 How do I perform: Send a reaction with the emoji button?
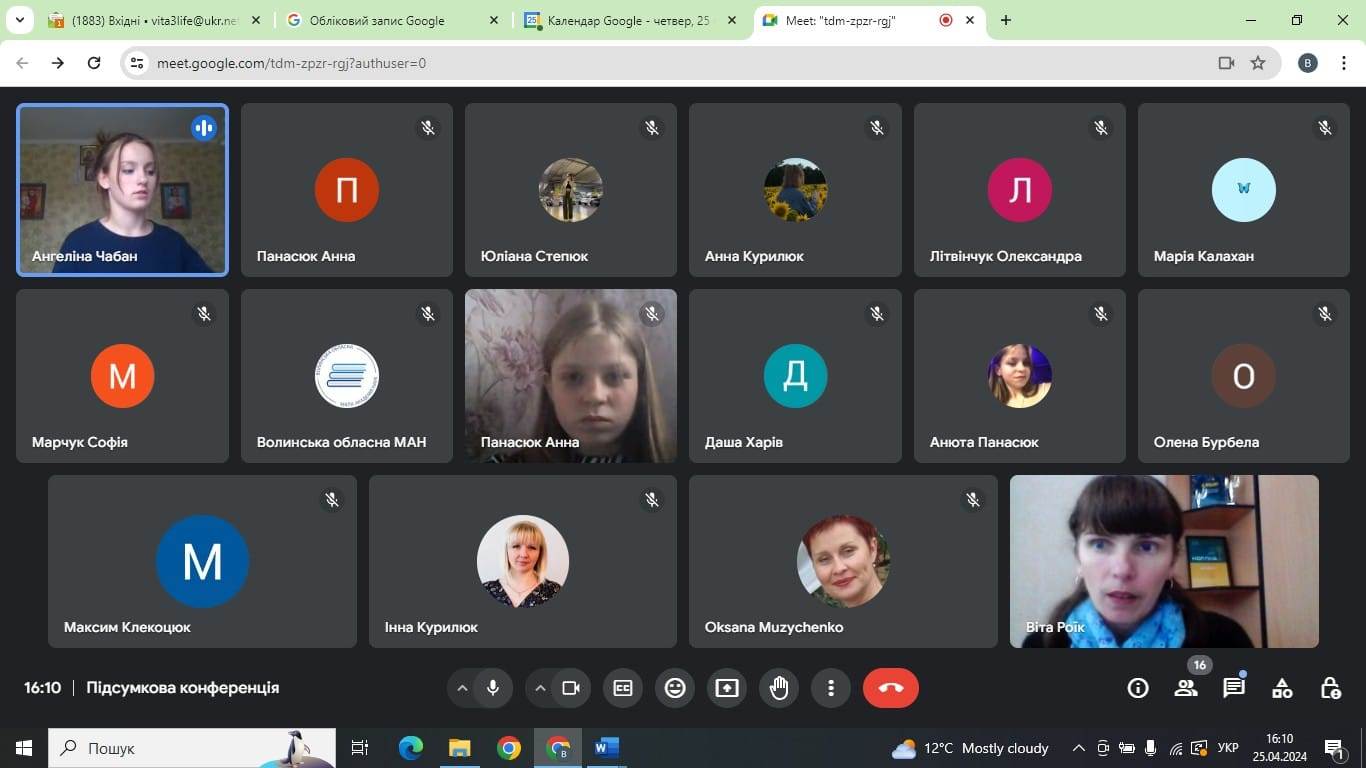675,688
